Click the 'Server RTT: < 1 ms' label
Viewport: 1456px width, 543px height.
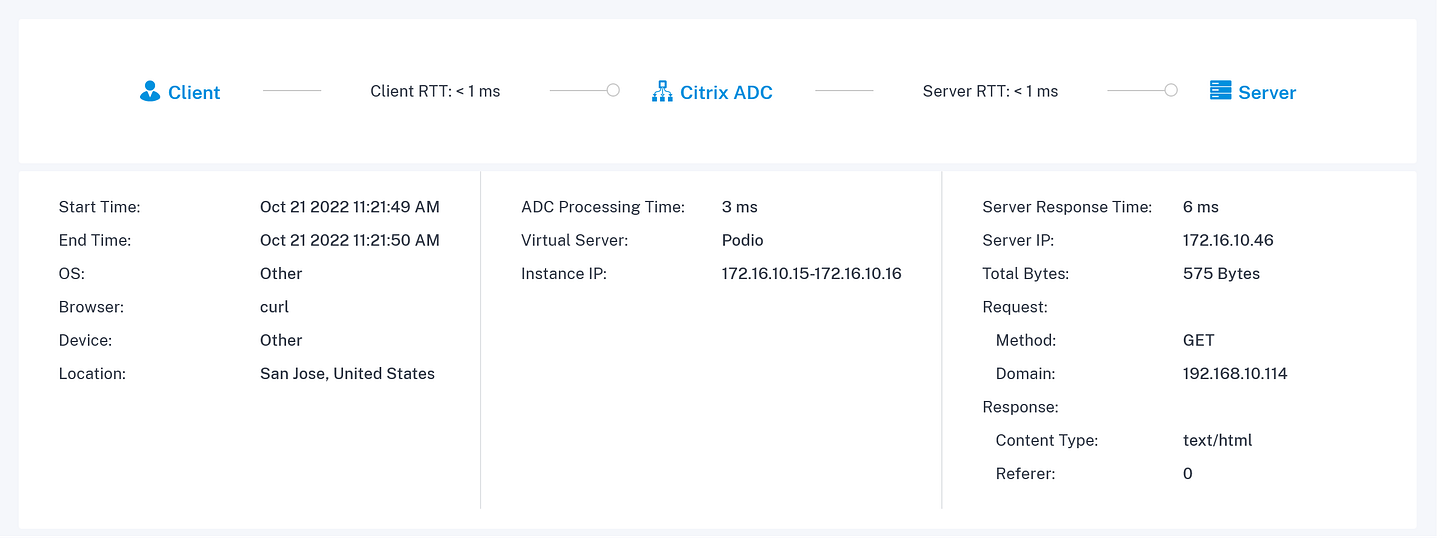(x=990, y=91)
